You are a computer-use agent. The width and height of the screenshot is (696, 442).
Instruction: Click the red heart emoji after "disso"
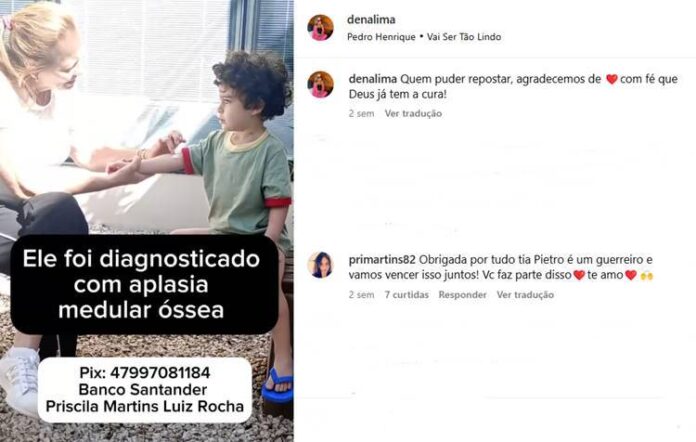579,275
